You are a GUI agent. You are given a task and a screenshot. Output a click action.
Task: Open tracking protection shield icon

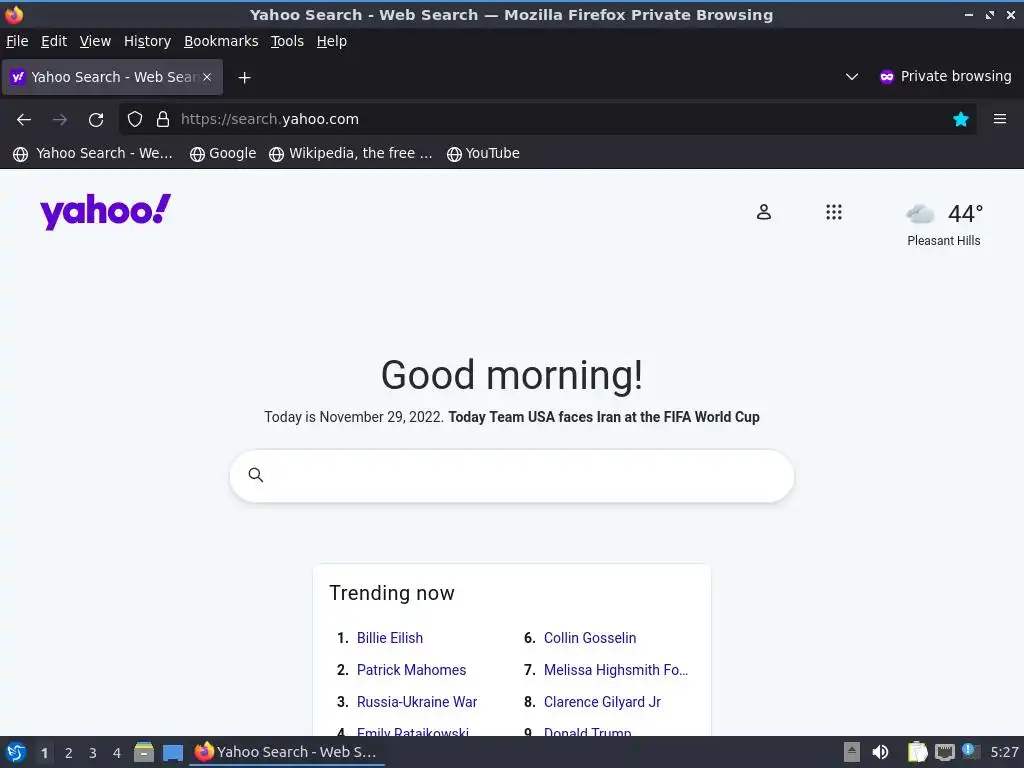pos(135,119)
